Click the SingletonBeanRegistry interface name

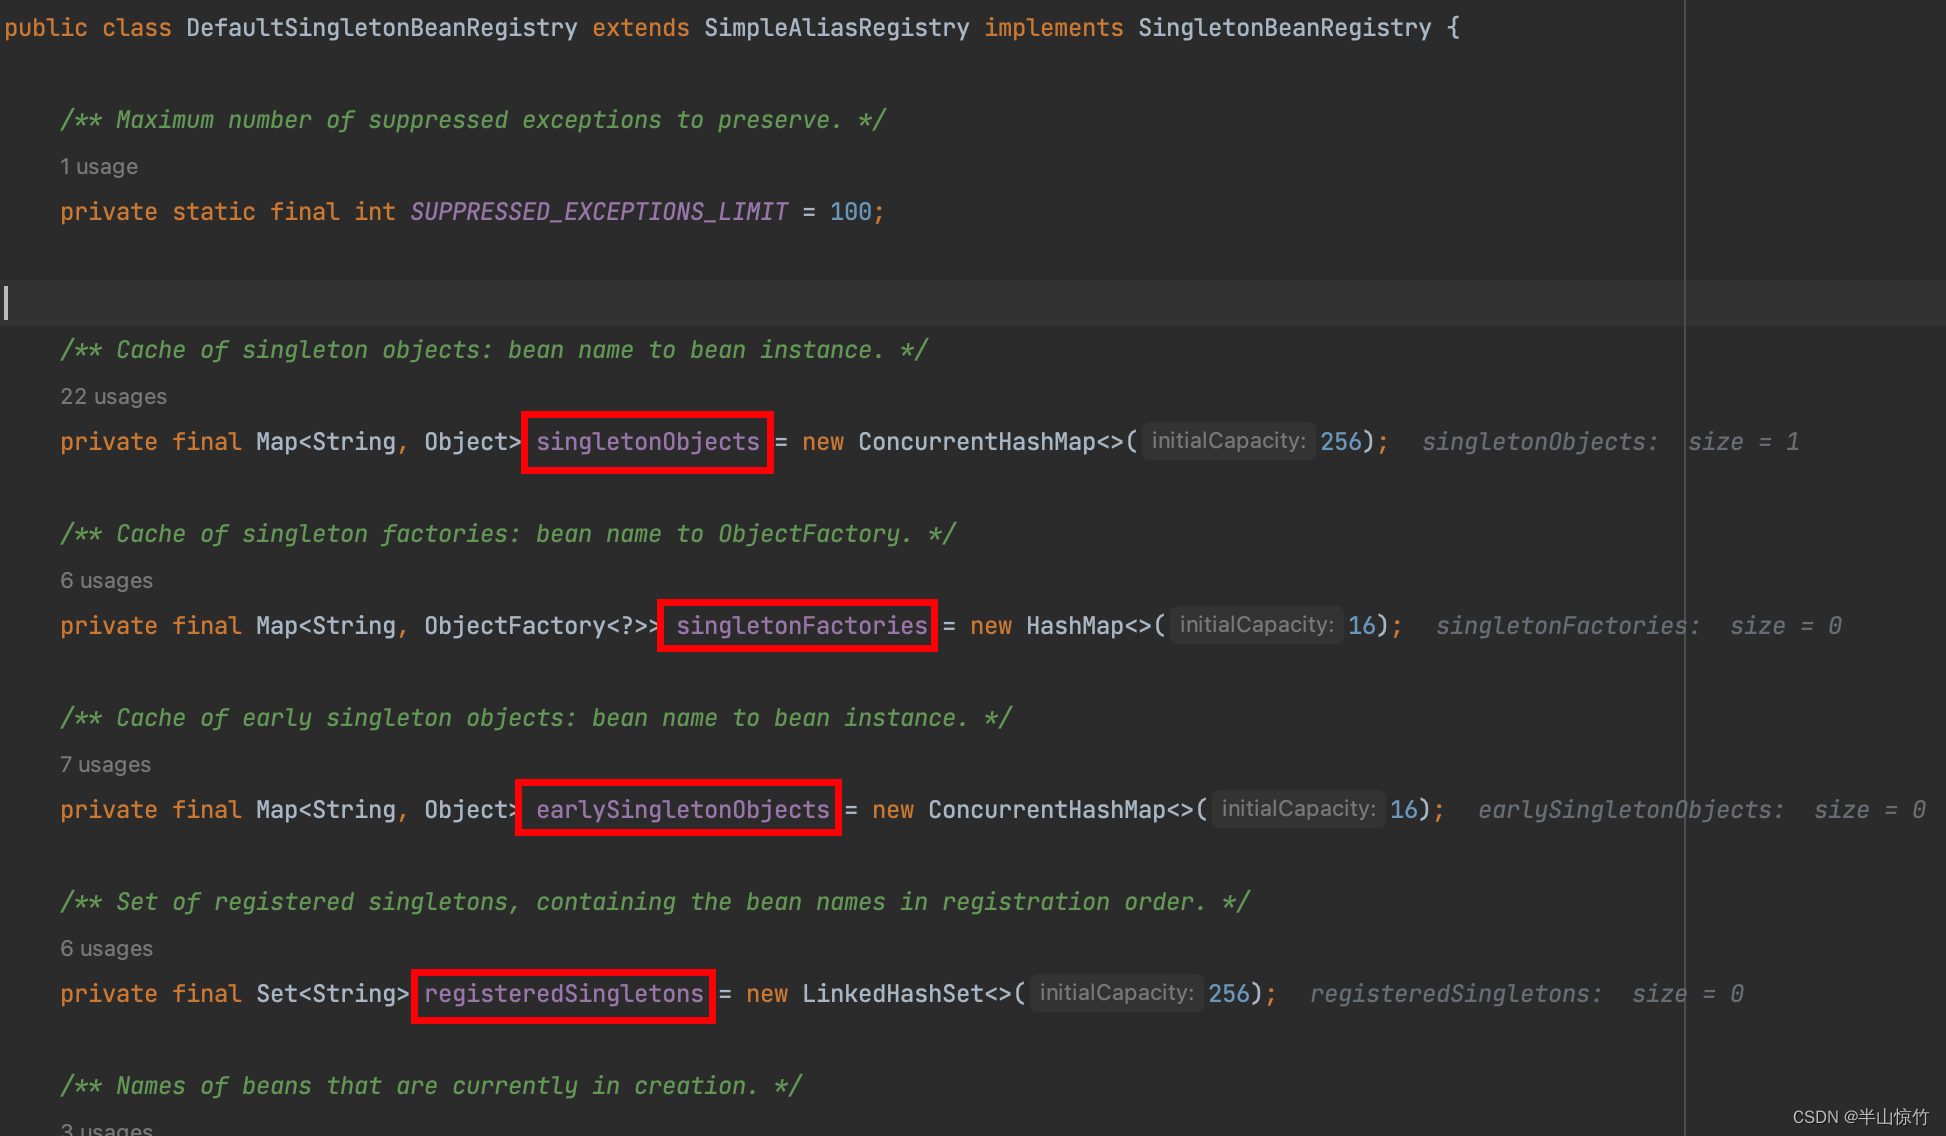pos(1284,28)
